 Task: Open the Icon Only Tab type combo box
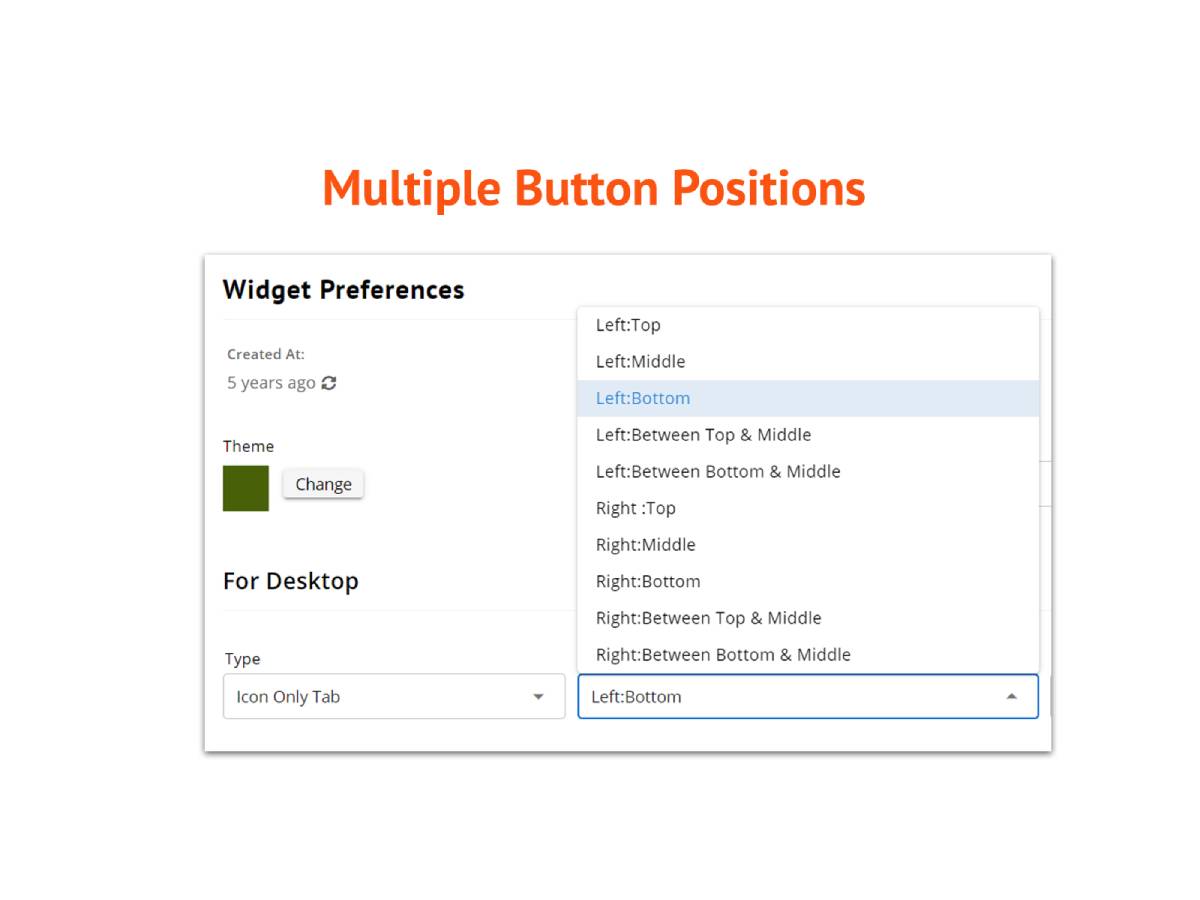point(394,696)
